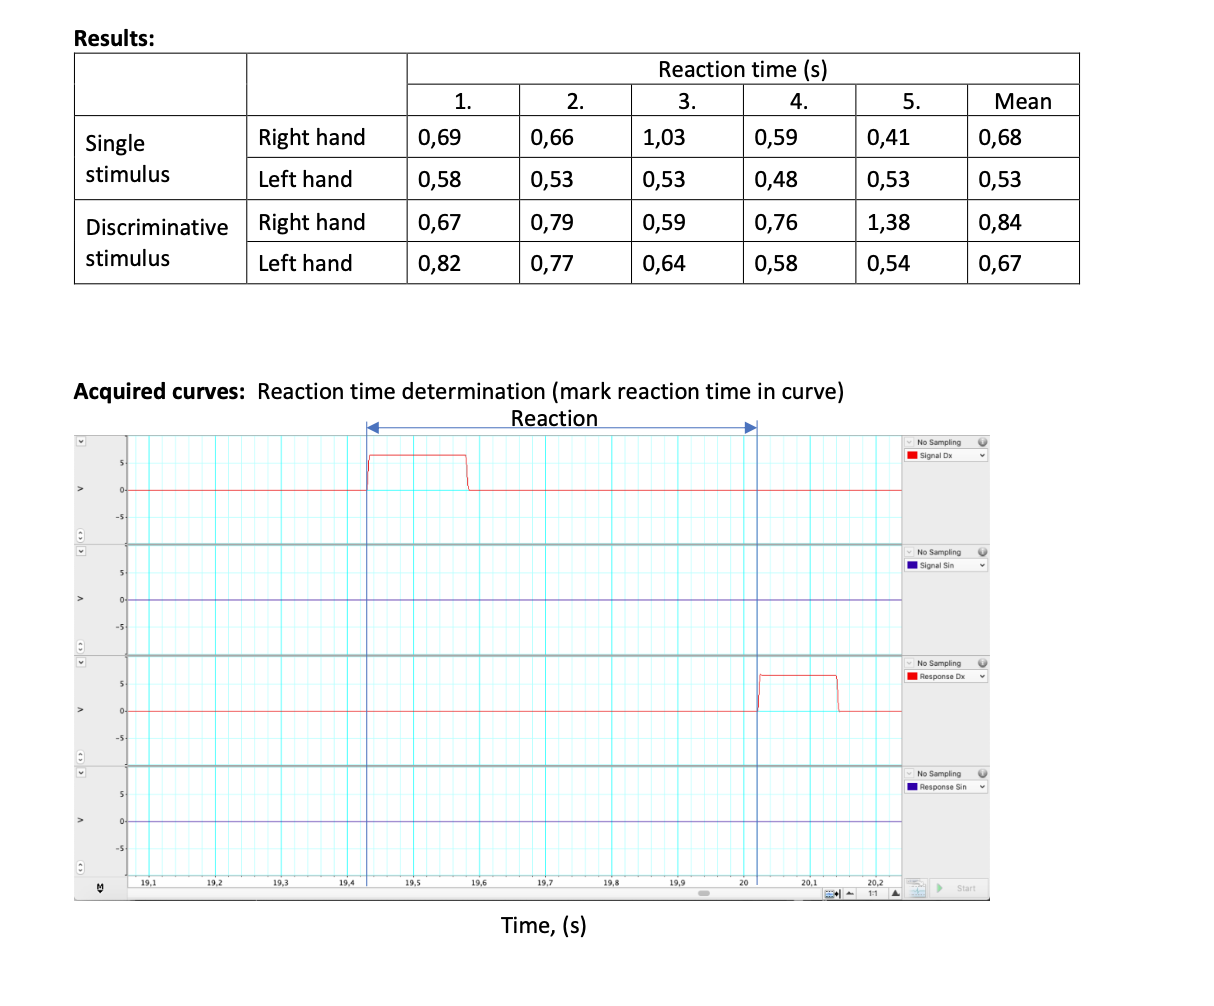The width and height of the screenshot is (1214, 1006).
Task: Click the amplitude stepper on the Response Dx axis
Action: tap(81, 756)
